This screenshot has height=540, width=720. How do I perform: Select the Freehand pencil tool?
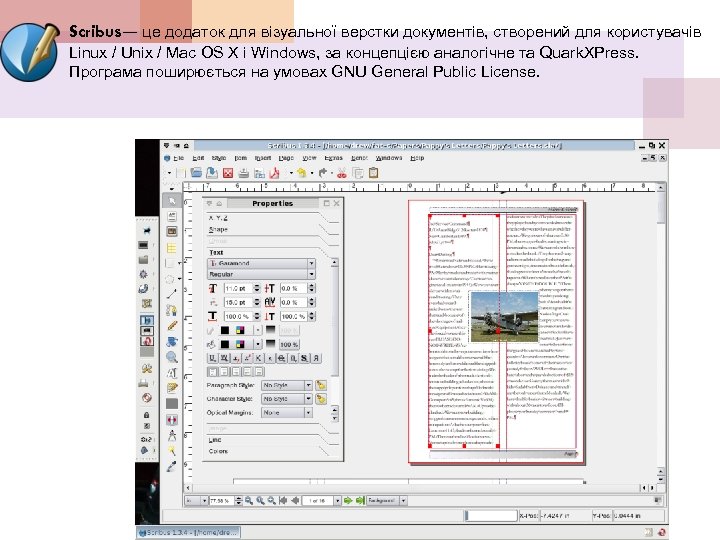[172, 326]
